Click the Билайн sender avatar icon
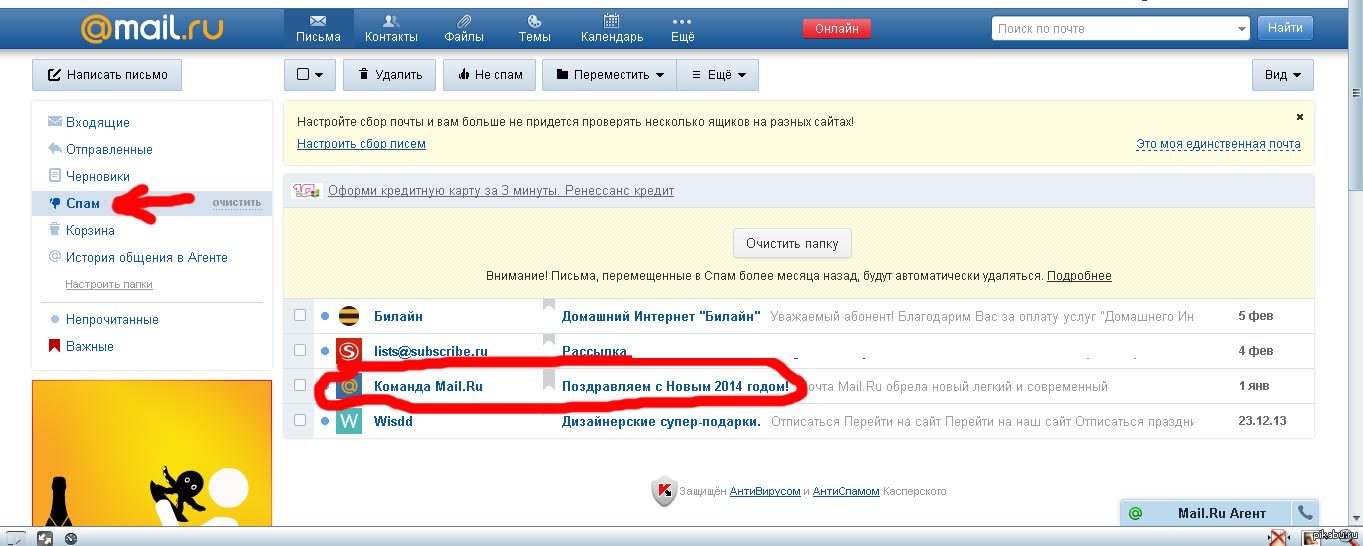 [348, 316]
